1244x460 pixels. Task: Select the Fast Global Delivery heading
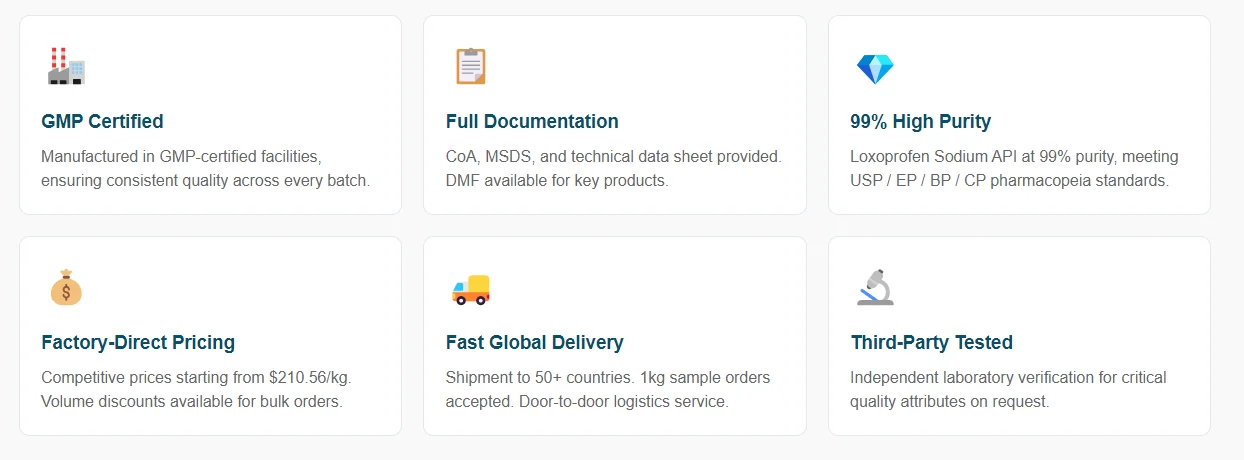pyautogui.click(x=534, y=342)
